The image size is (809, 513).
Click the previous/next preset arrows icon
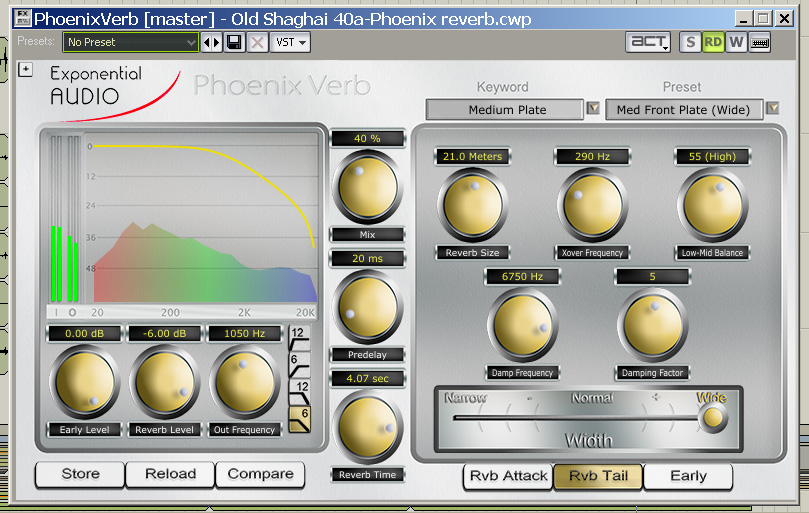[x=212, y=42]
